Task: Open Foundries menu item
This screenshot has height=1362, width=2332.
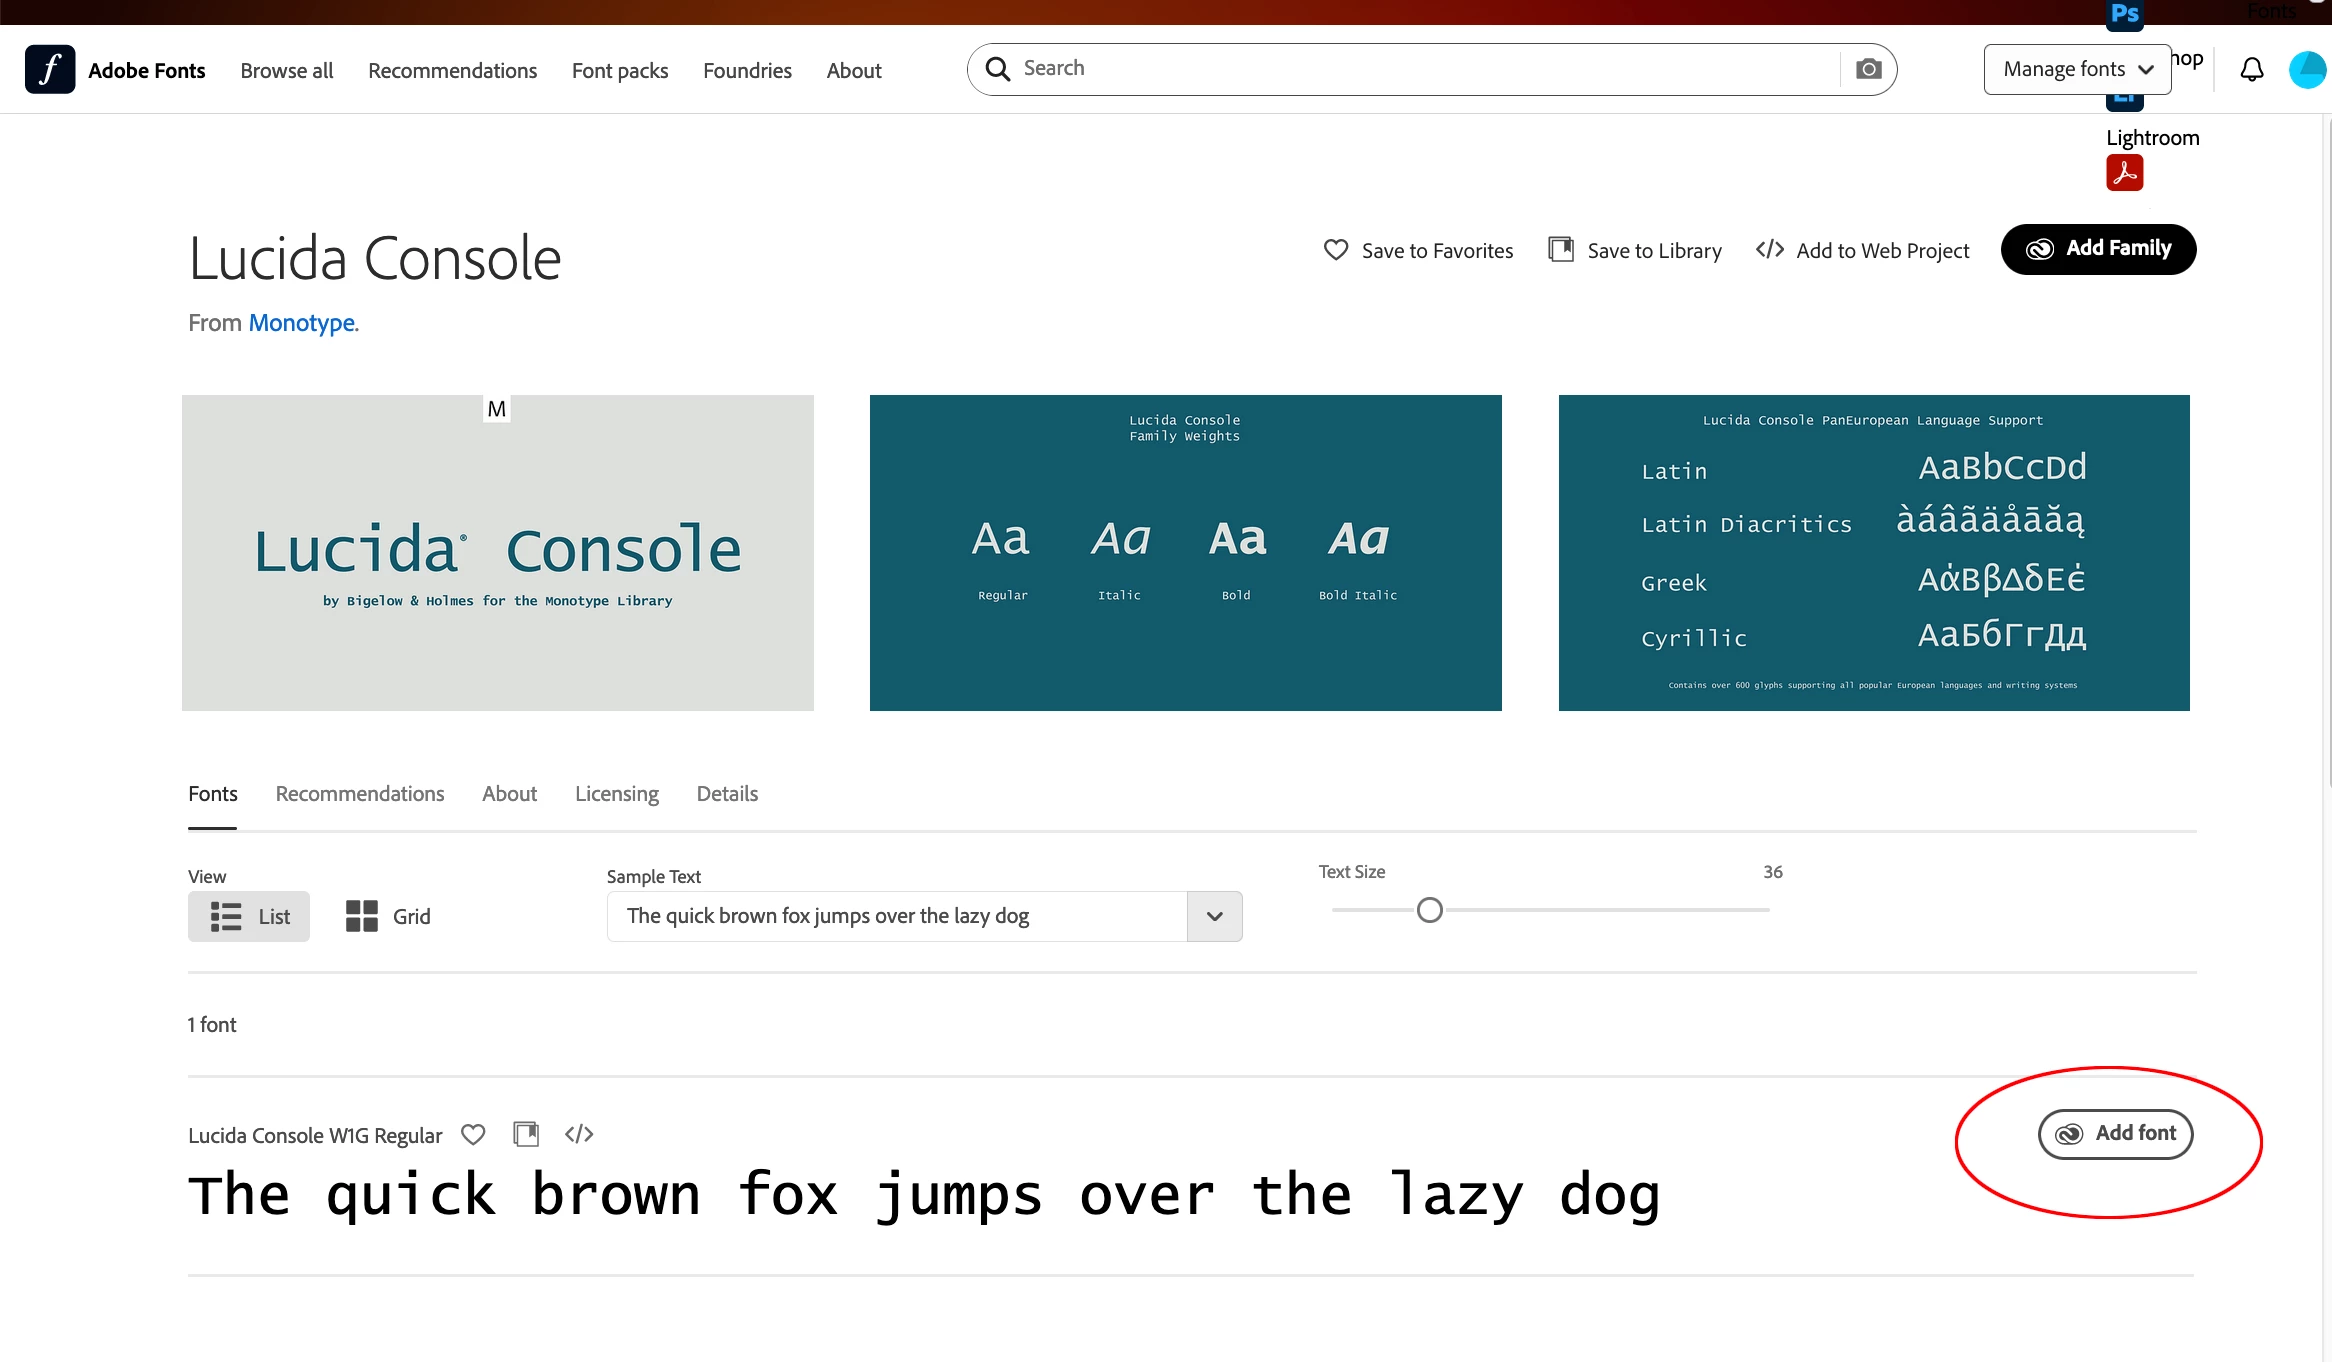Action: 748,70
